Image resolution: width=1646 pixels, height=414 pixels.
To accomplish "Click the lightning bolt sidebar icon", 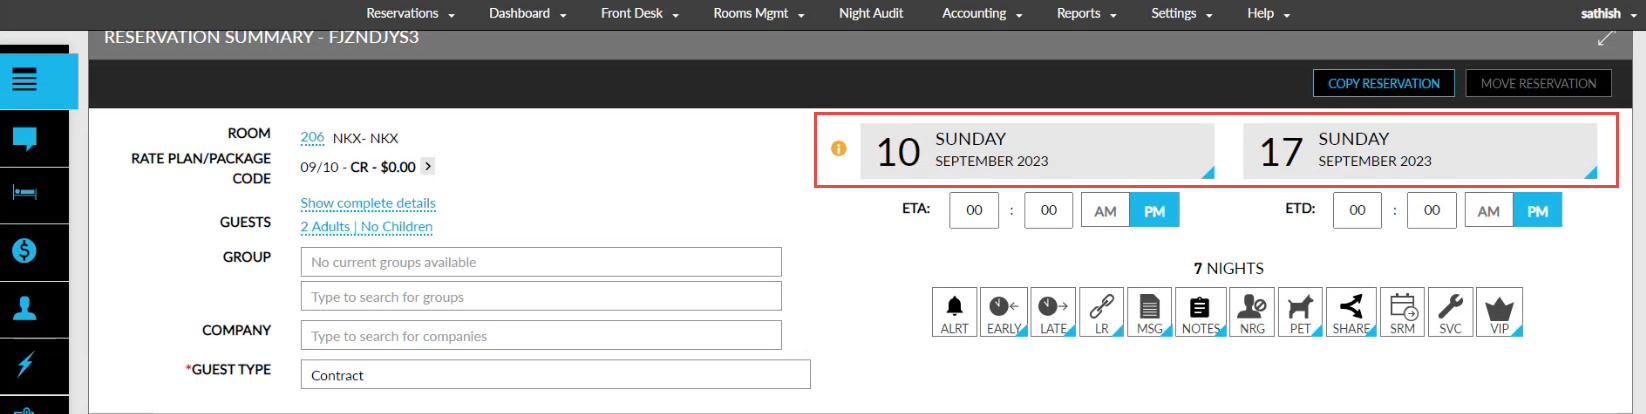I will tap(25, 364).
